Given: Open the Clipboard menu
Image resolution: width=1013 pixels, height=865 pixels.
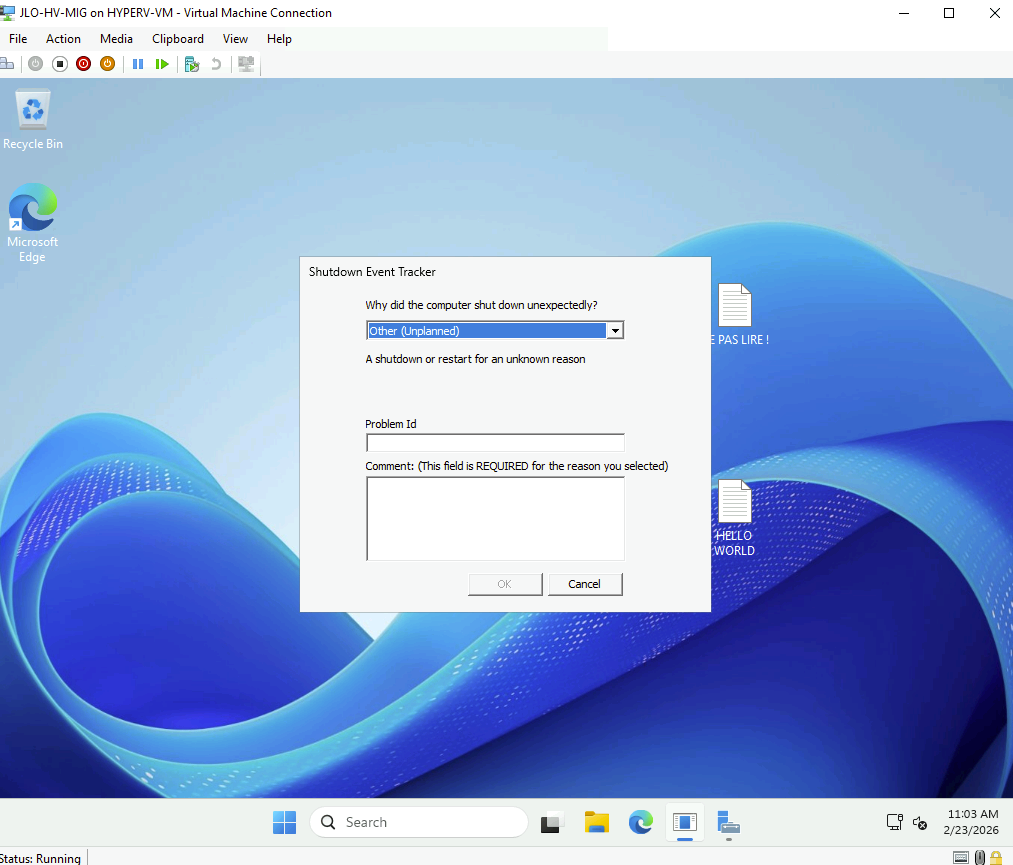Looking at the screenshot, I should coord(178,39).
